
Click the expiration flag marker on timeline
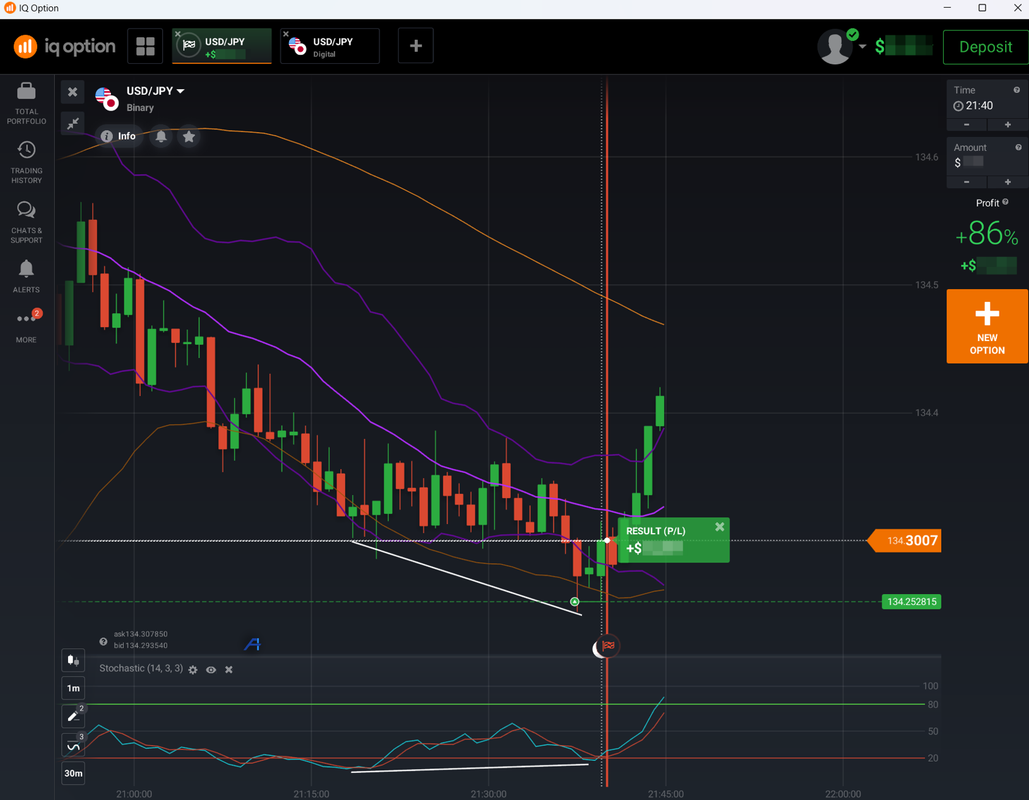[x=608, y=646]
